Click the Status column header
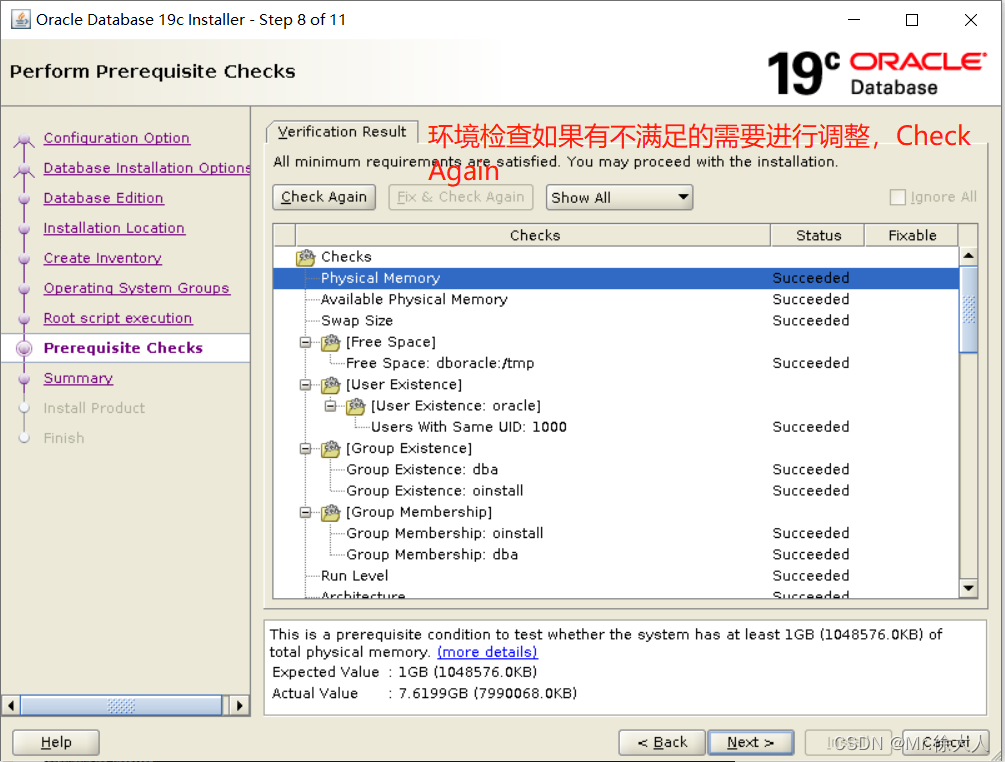This screenshot has height=762, width=1005. point(818,235)
